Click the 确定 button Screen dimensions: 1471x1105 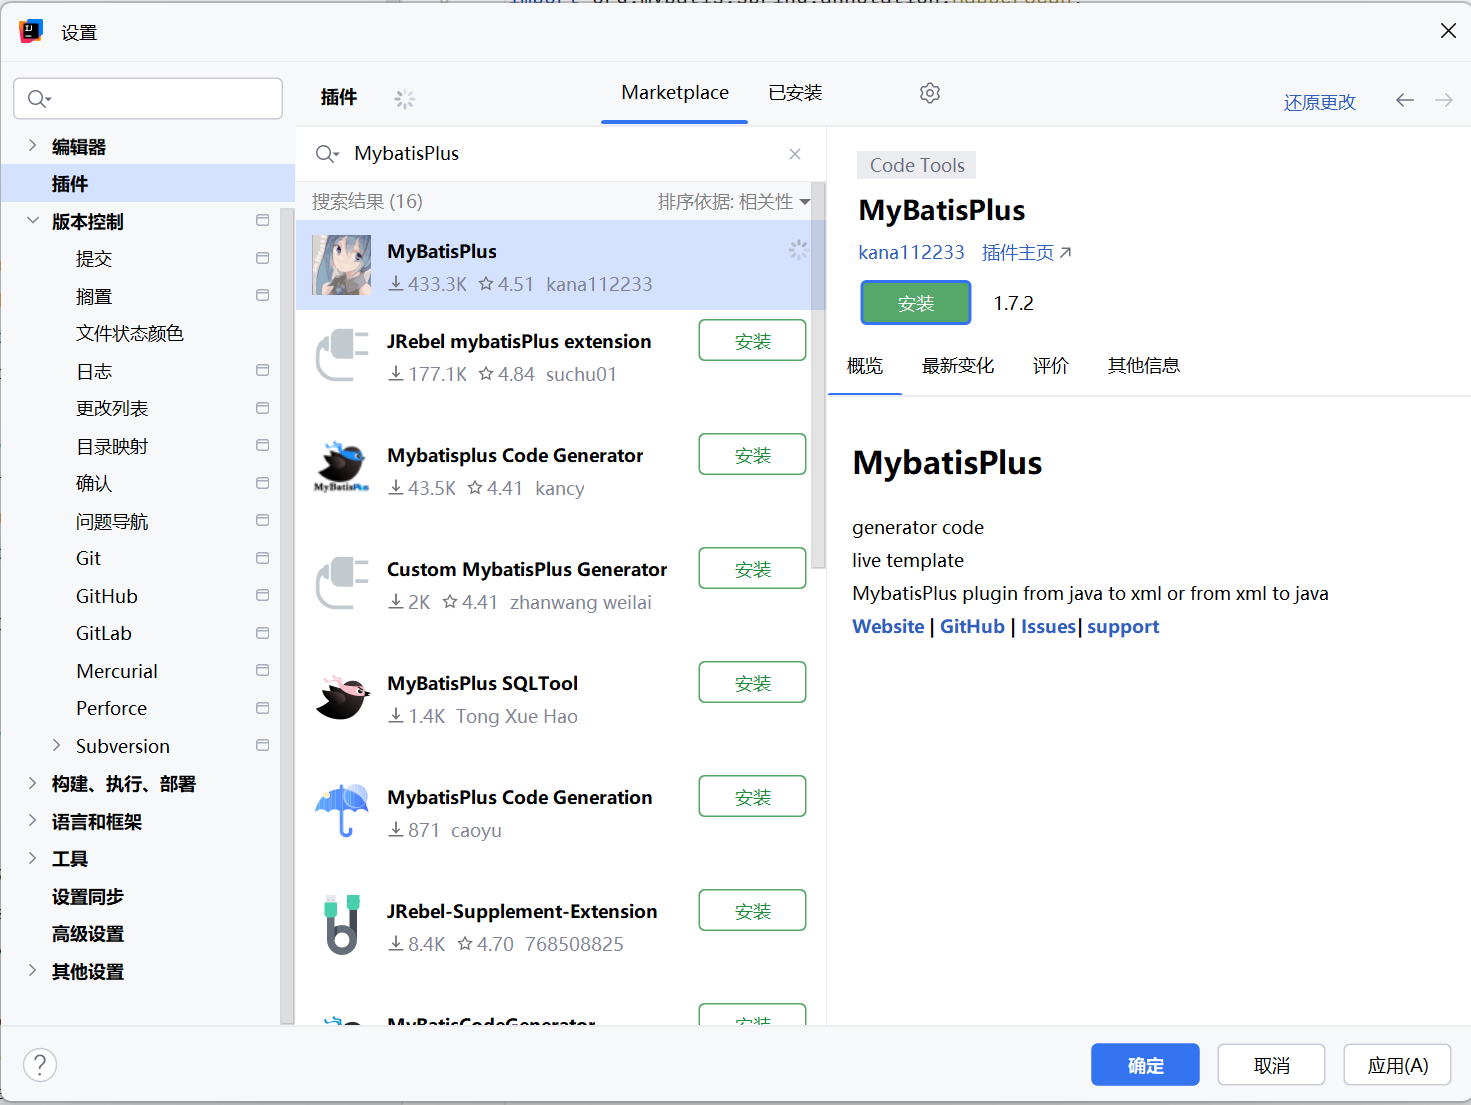pos(1146,1065)
